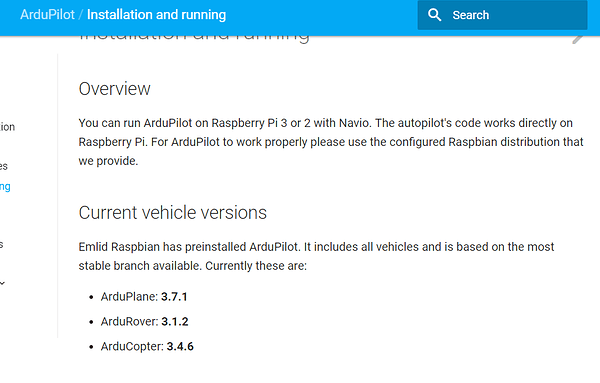Select the Overview heading
The image size is (600, 383).
point(114,89)
